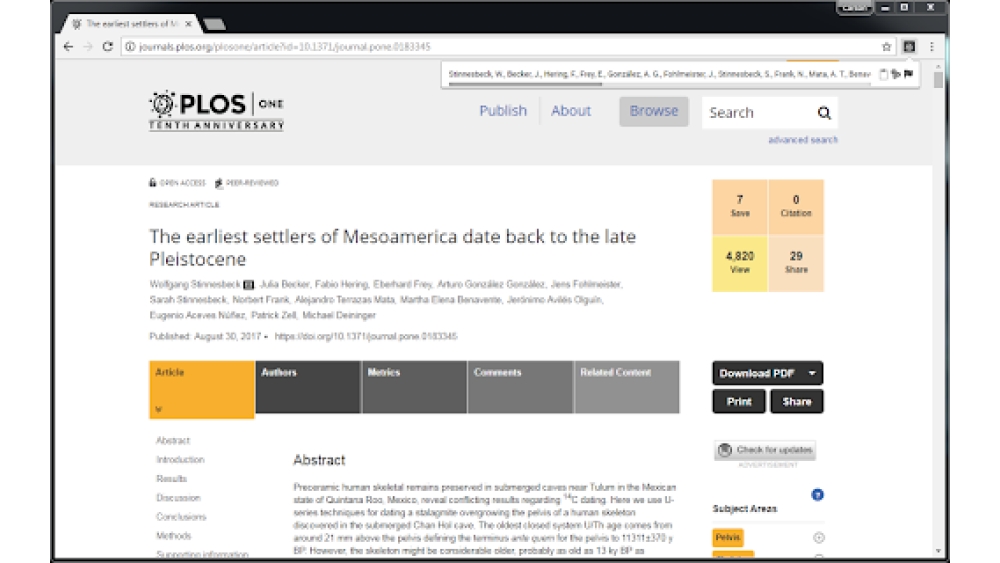Open the Chrome three-dot menu
The width and height of the screenshot is (1000, 563).
[x=932, y=47]
